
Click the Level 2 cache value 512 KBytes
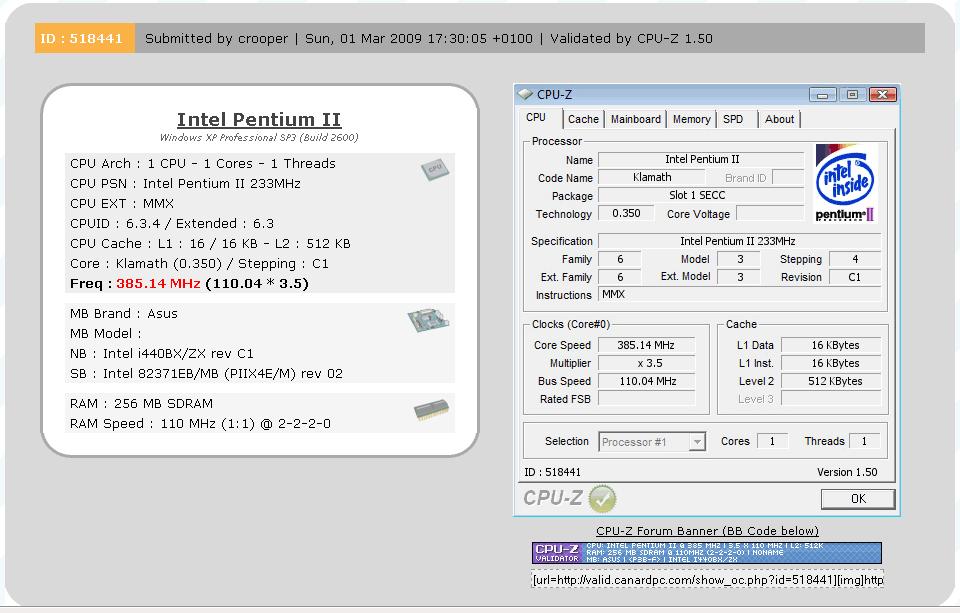click(x=831, y=381)
